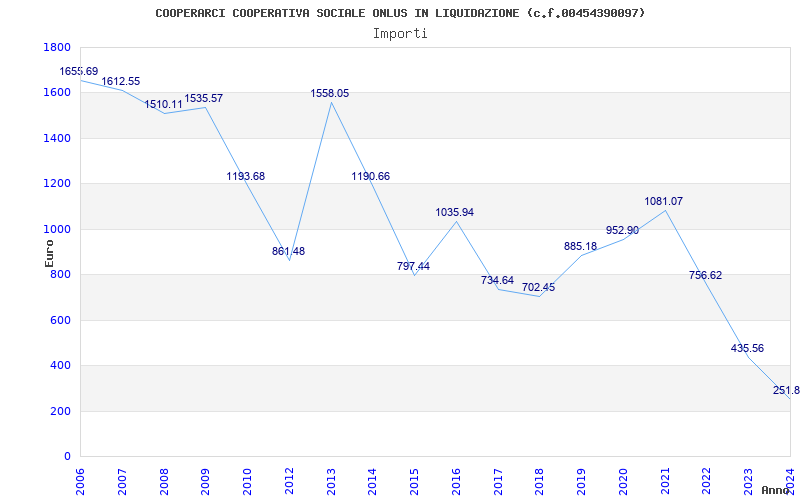The width and height of the screenshot is (800, 500).
Task: Click the 600 y-axis tick label
Action: (63, 320)
